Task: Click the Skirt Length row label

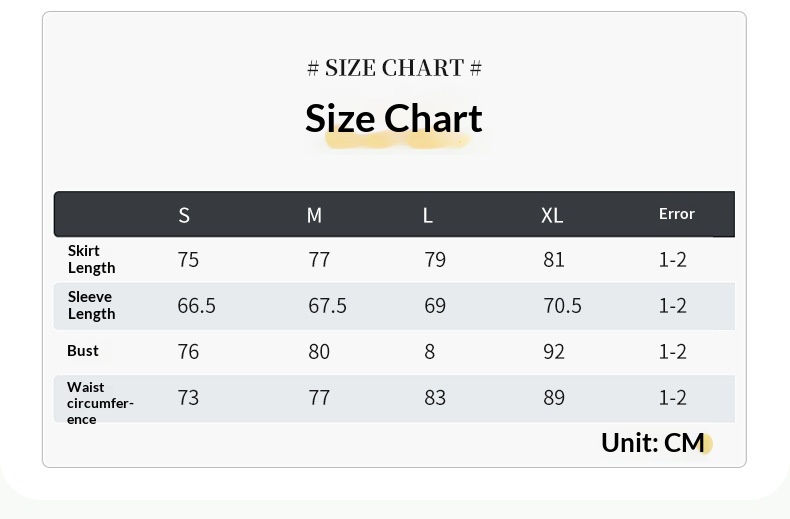Action: click(x=91, y=259)
